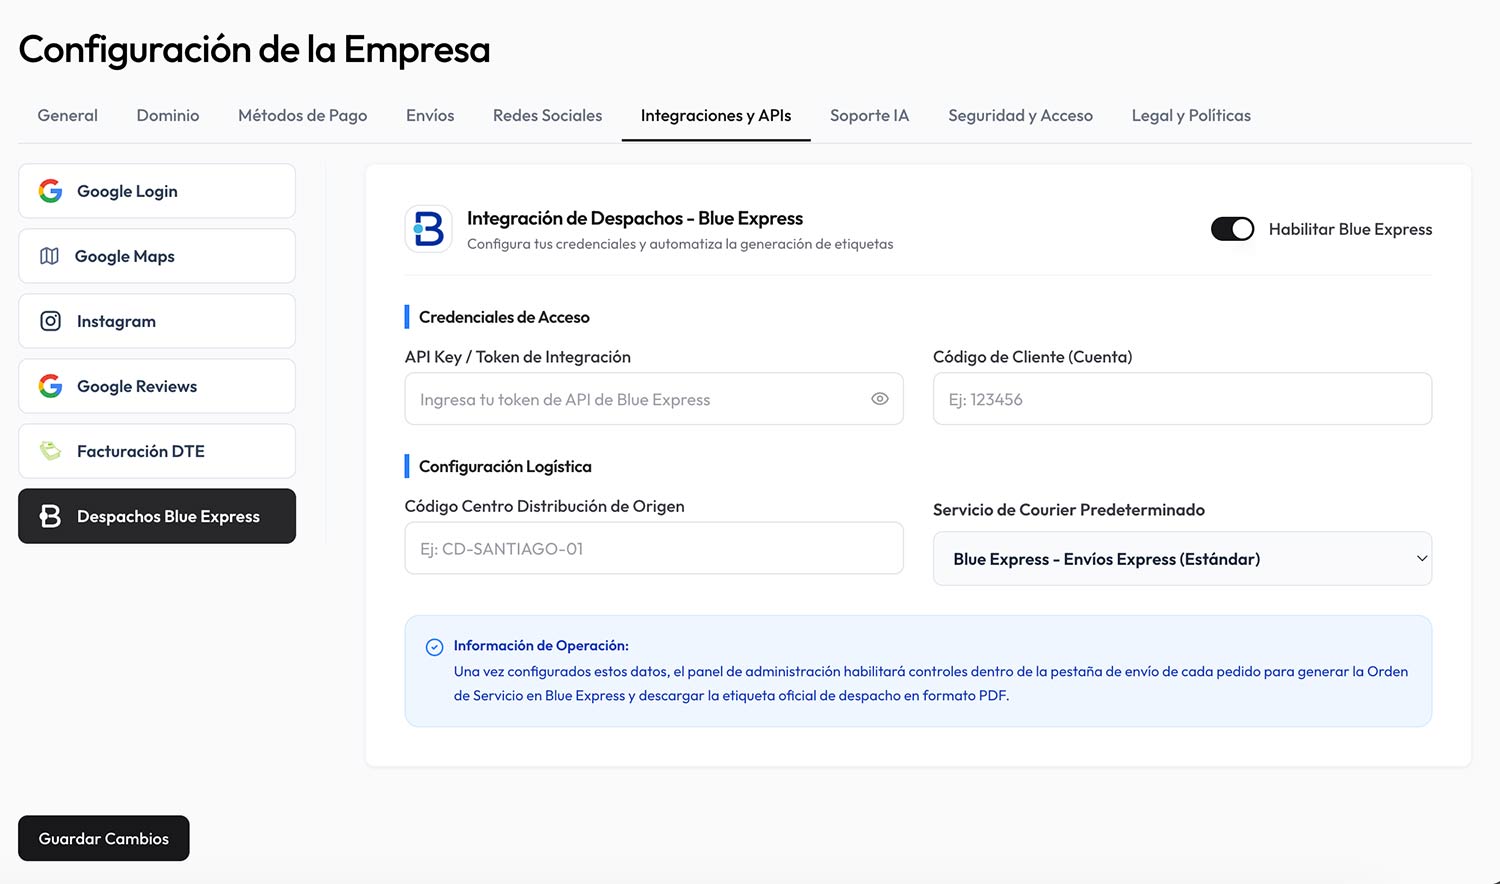Open the Google Maps integration
Screen dimensions: 1500x884
[x=157, y=256]
